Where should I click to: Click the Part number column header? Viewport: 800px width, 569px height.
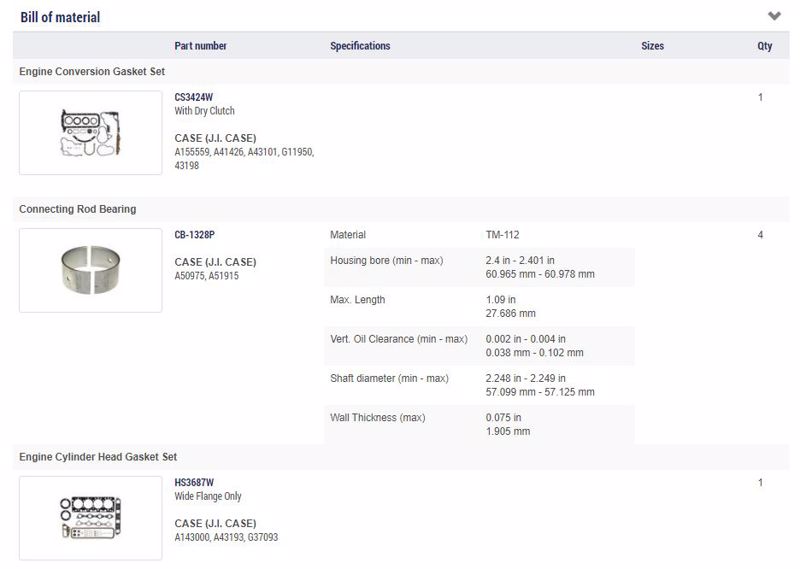[201, 45]
